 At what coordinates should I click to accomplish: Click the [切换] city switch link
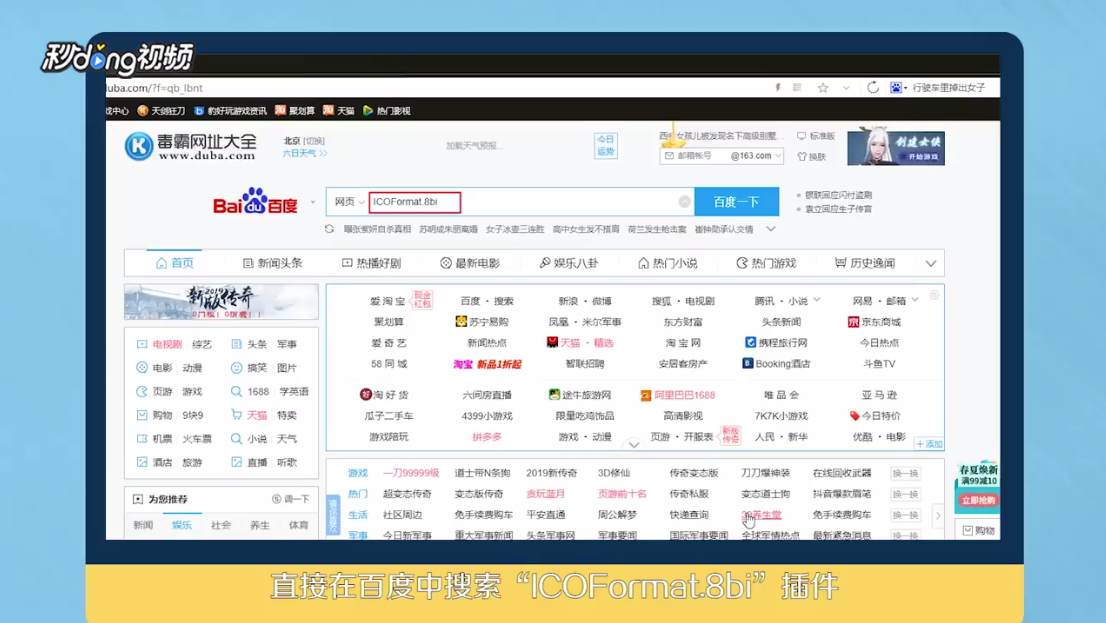(x=314, y=140)
